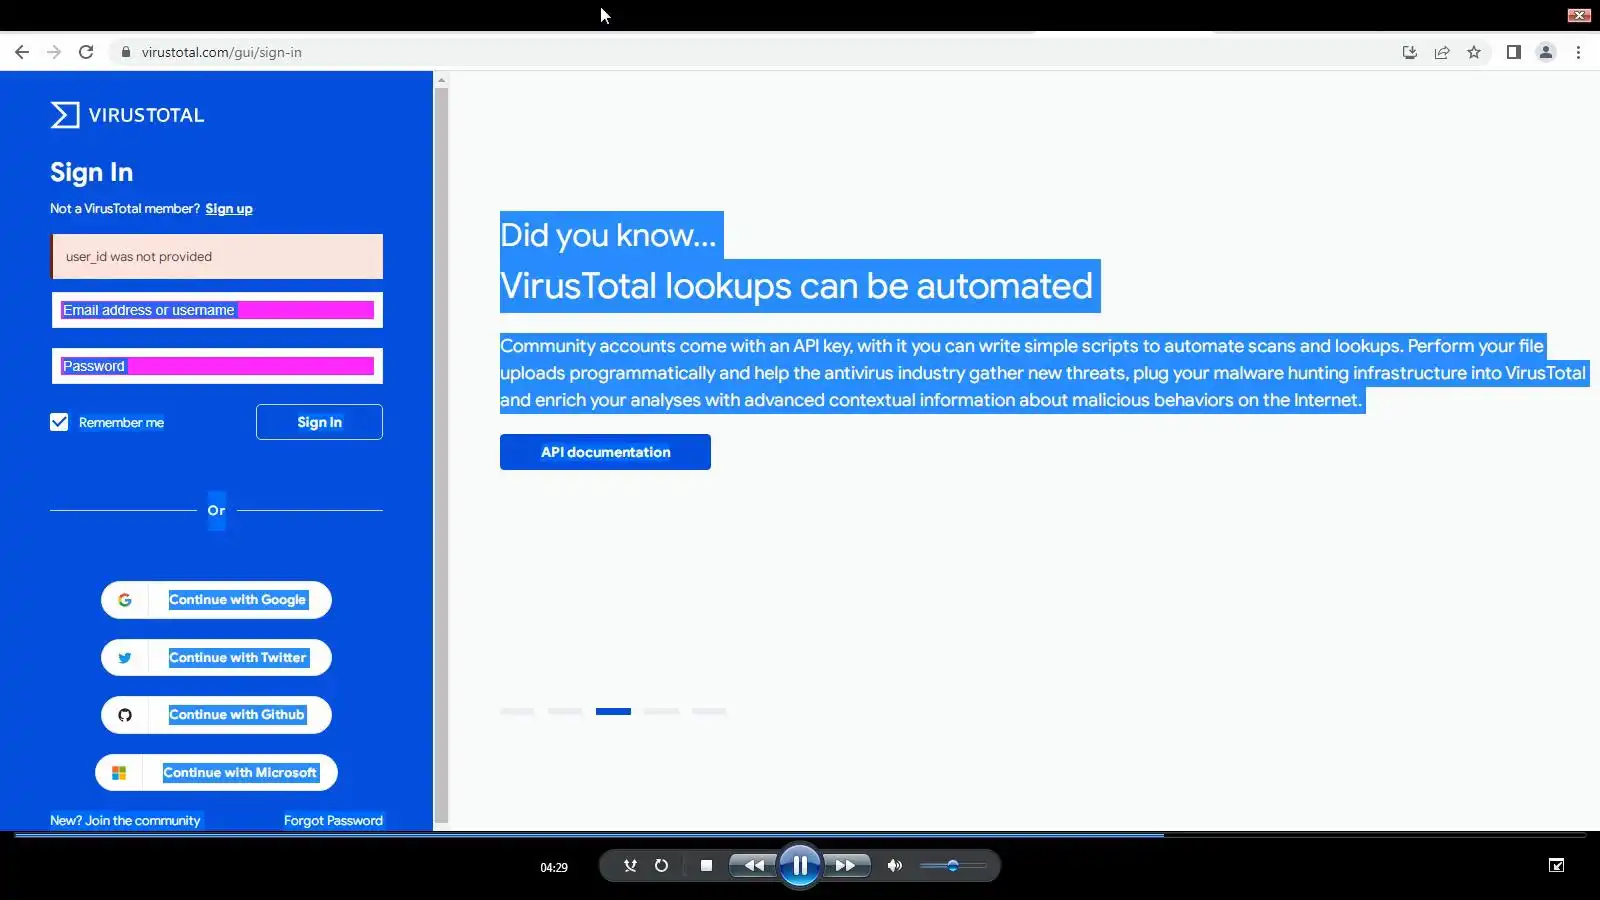Screen dimensions: 1600x900
Task: Click the sign-in panel scrollbar
Action: coord(441,455)
